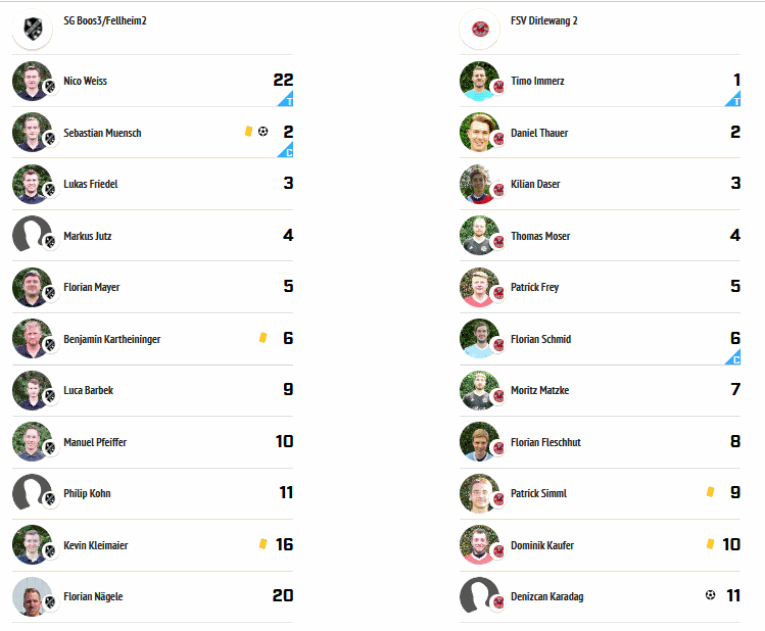This screenshot has width=765, height=631.
Task: Click Sebastian Muensch's goal ball icon
Action: [x=263, y=131]
